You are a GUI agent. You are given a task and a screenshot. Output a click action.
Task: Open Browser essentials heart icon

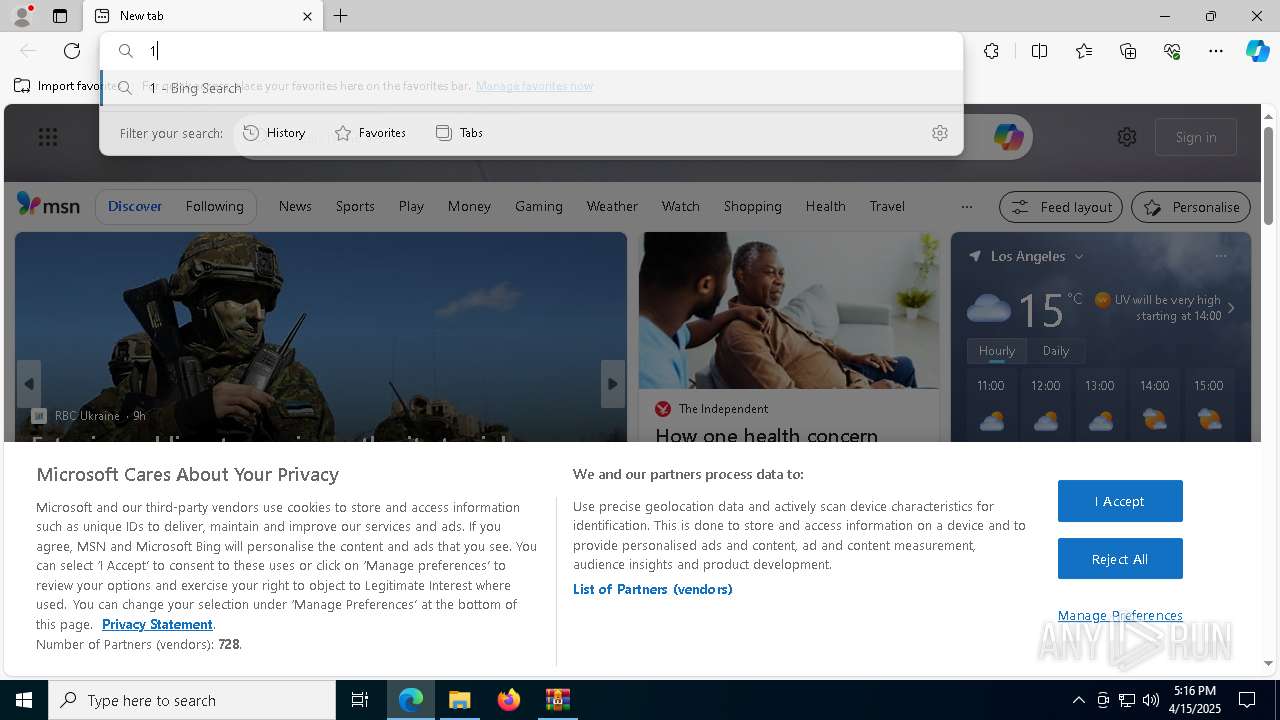coord(1172,51)
